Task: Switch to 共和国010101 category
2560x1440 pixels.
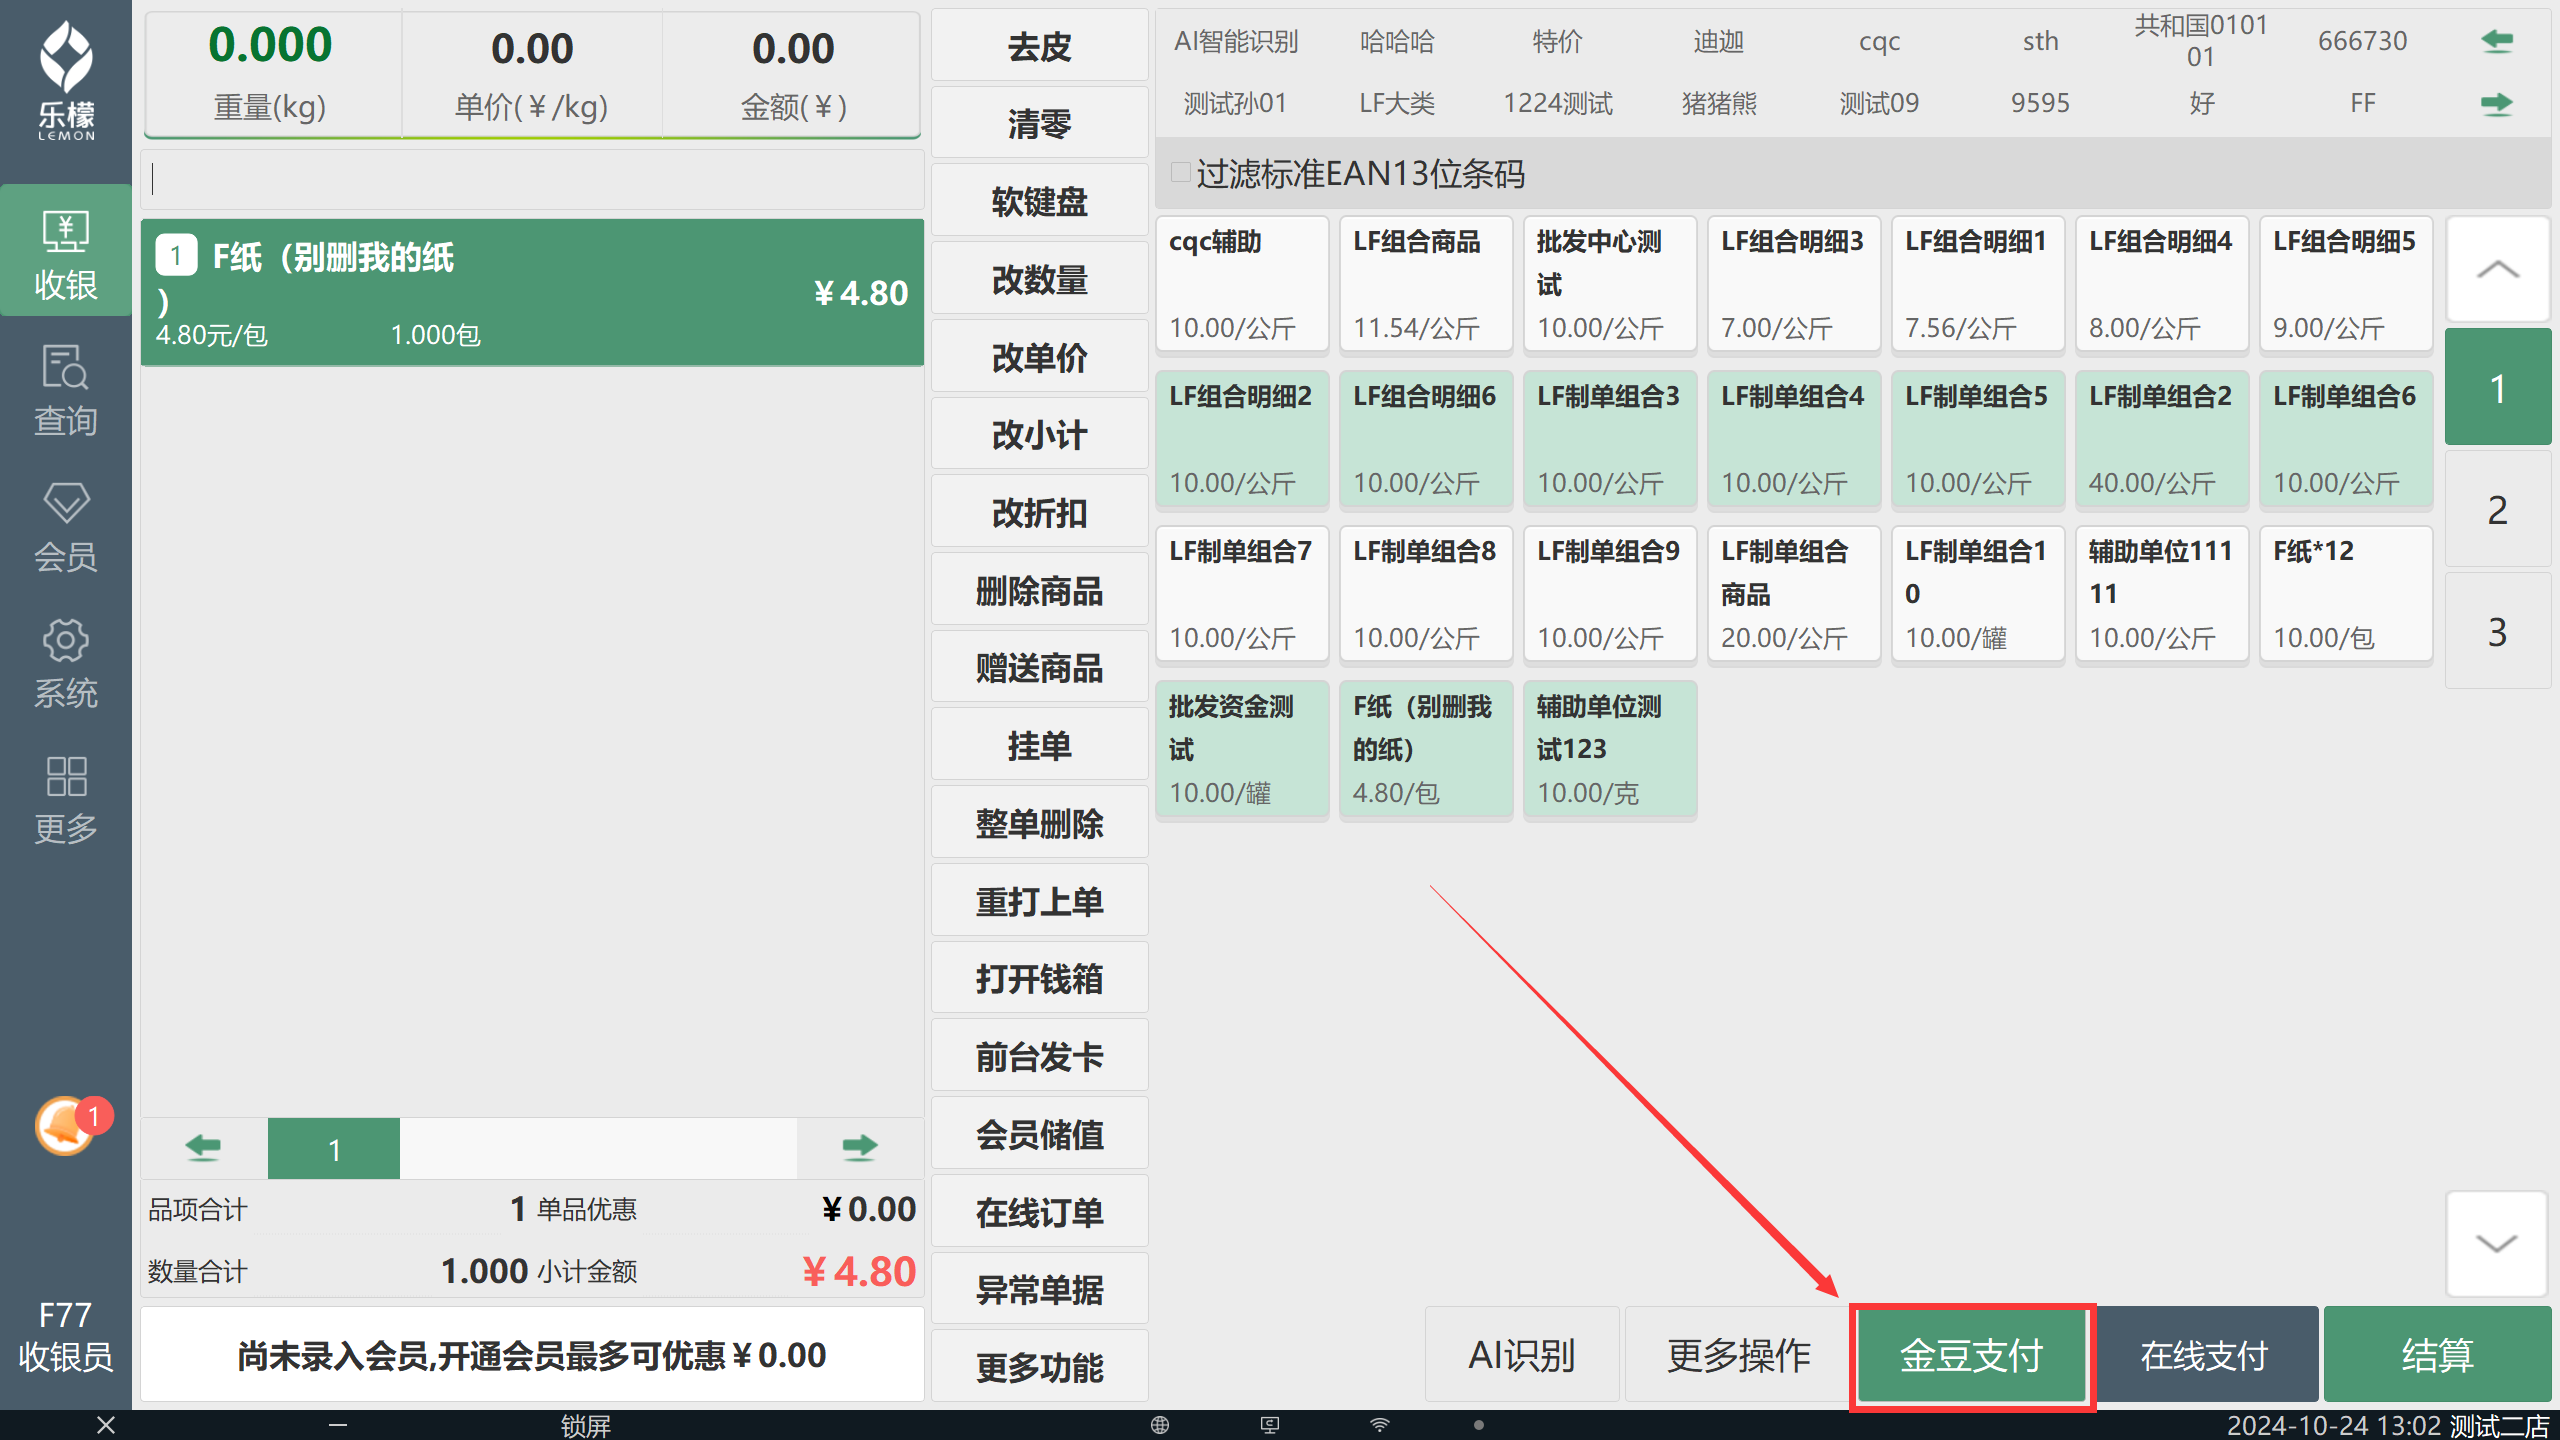Action: pyautogui.click(x=2201, y=41)
